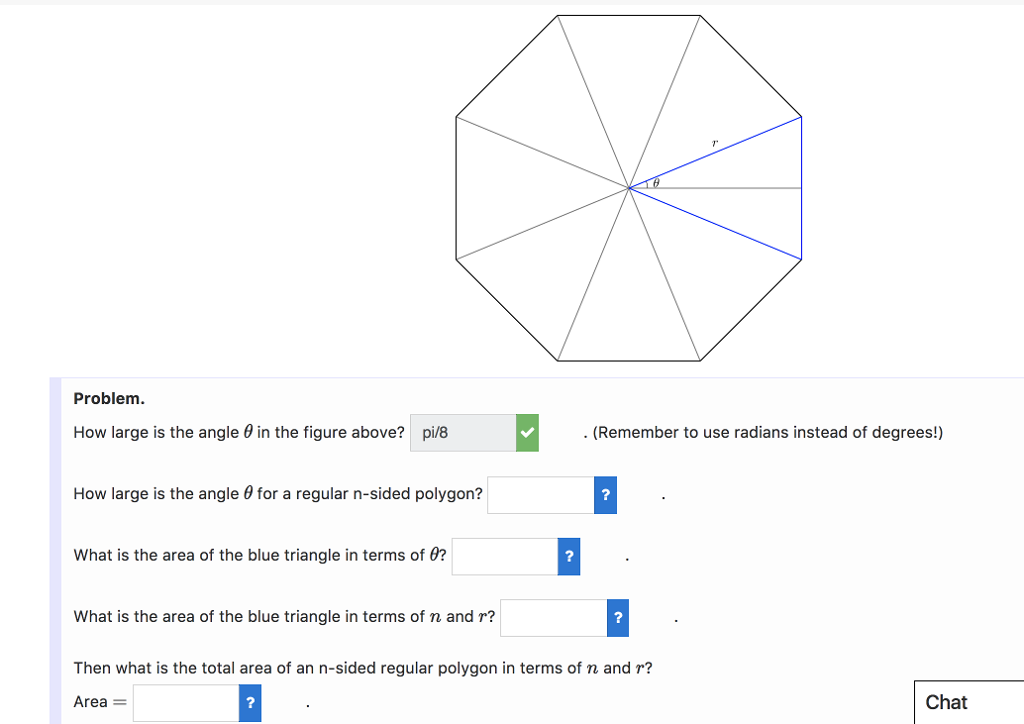Open help for the area in n and r
Image resolution: width=1024 pixels, height=724 pixels.
coord(617,617)
